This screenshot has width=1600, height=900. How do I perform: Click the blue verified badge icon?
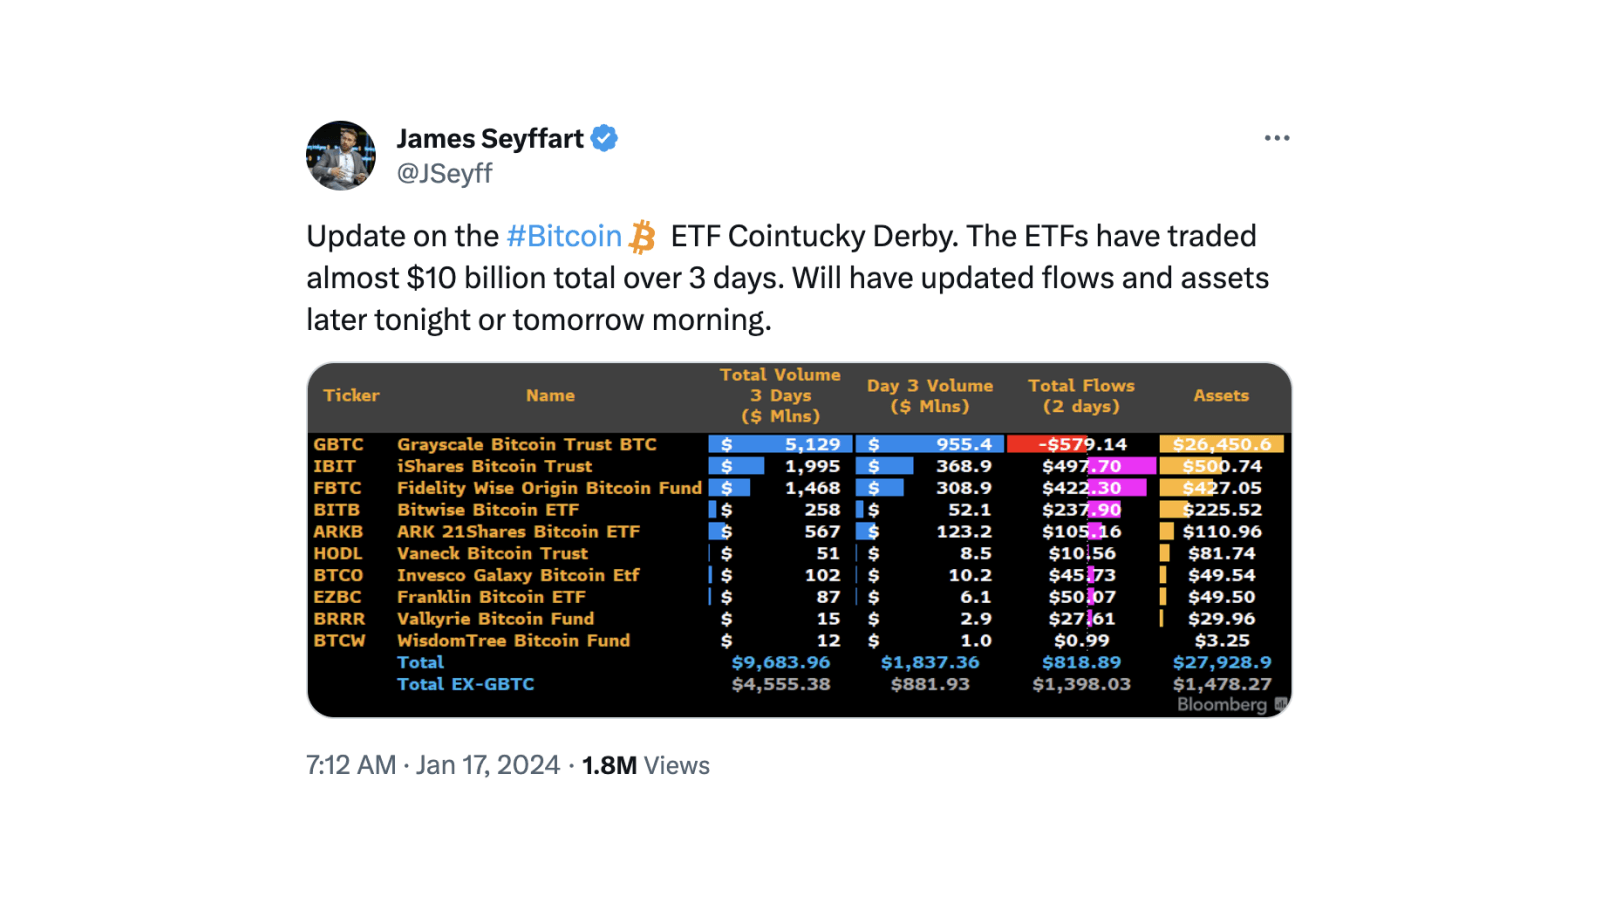[604, 138]
